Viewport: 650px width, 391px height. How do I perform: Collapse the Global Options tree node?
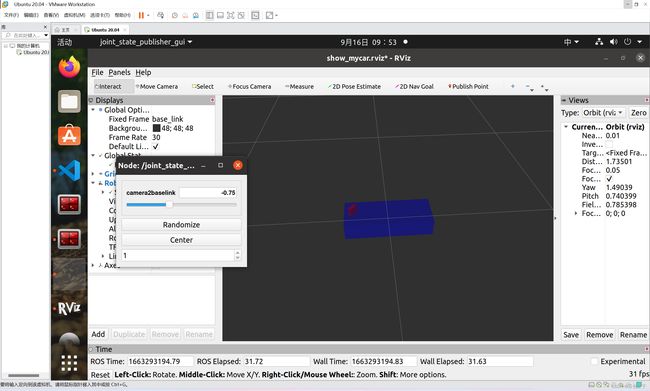pyautogui.click(x=93, y=110)
